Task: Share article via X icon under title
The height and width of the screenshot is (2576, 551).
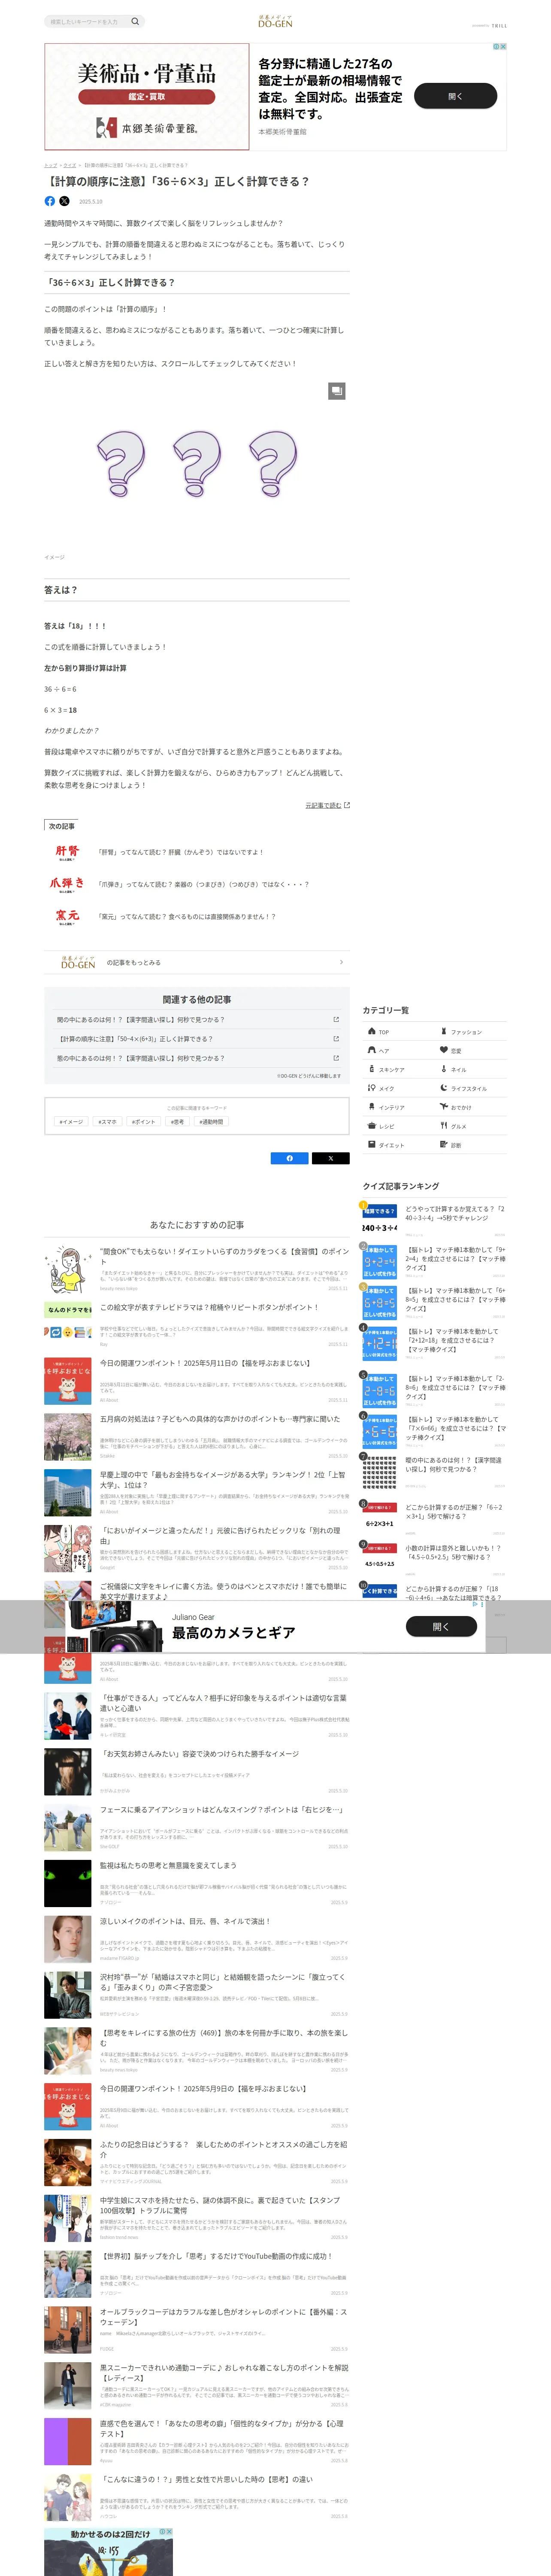Action: coord(64,201)
